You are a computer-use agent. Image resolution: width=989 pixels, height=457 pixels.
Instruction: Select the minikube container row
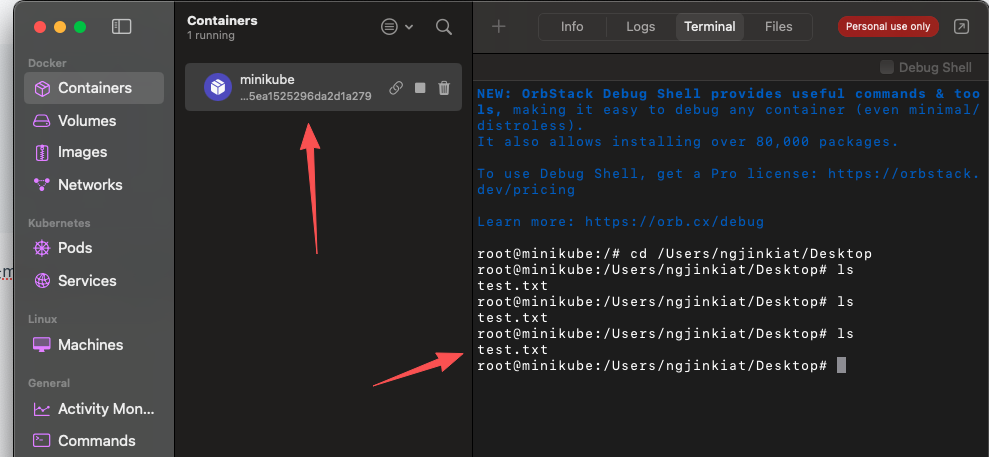pyautogui.click(x=323, y=87)
